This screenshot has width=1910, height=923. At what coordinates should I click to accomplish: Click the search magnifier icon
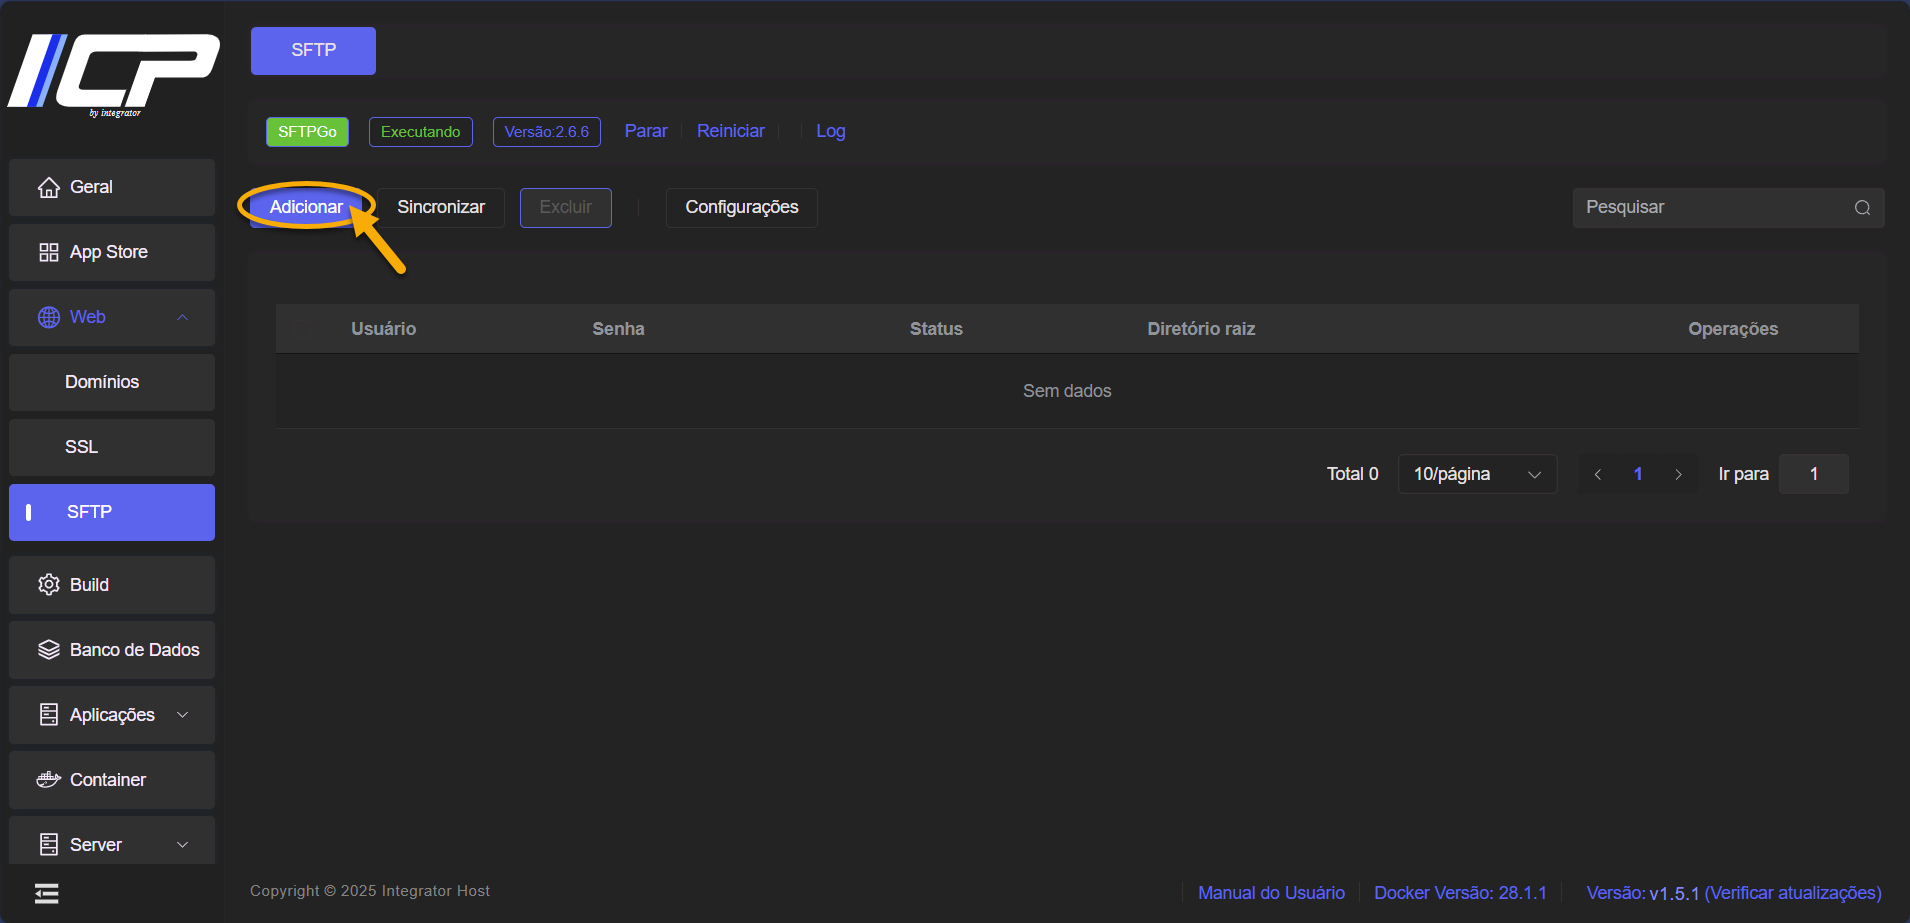click(x=1862, y=208)
